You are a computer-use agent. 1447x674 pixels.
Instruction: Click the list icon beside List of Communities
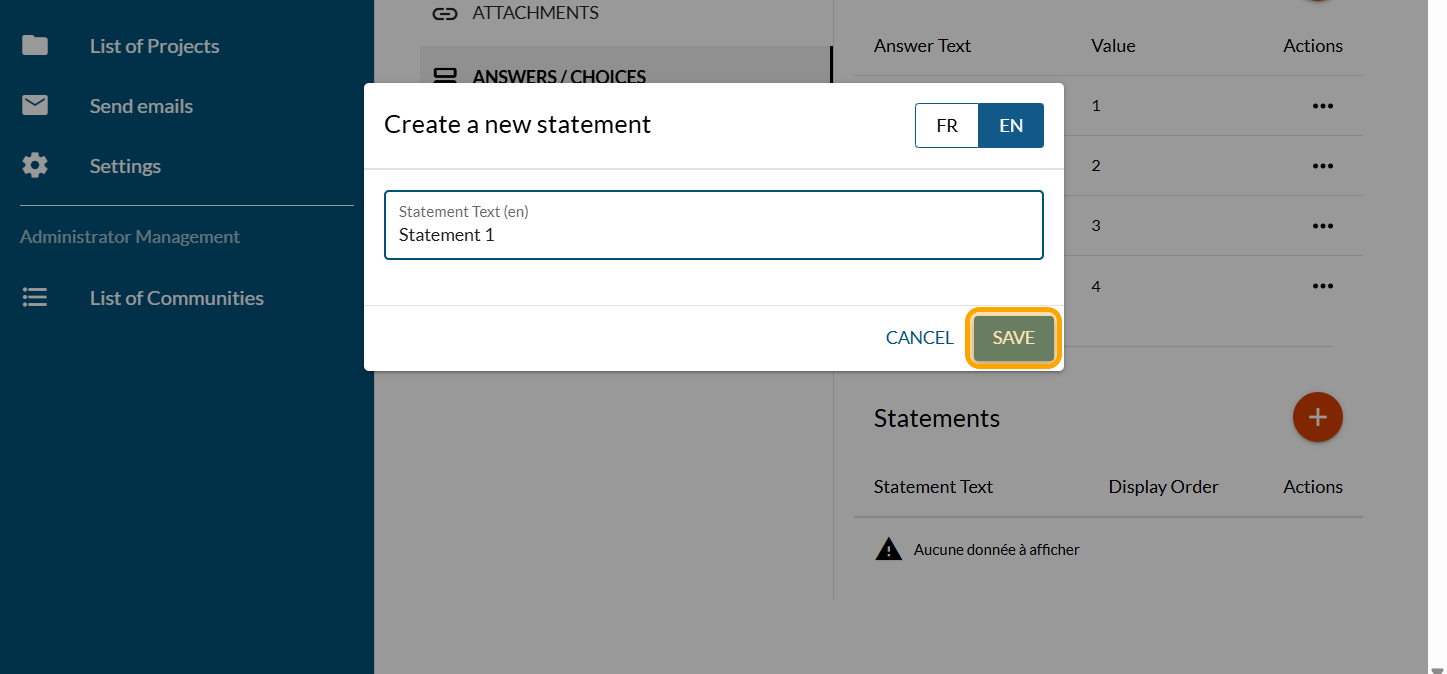tap(35, 298)
